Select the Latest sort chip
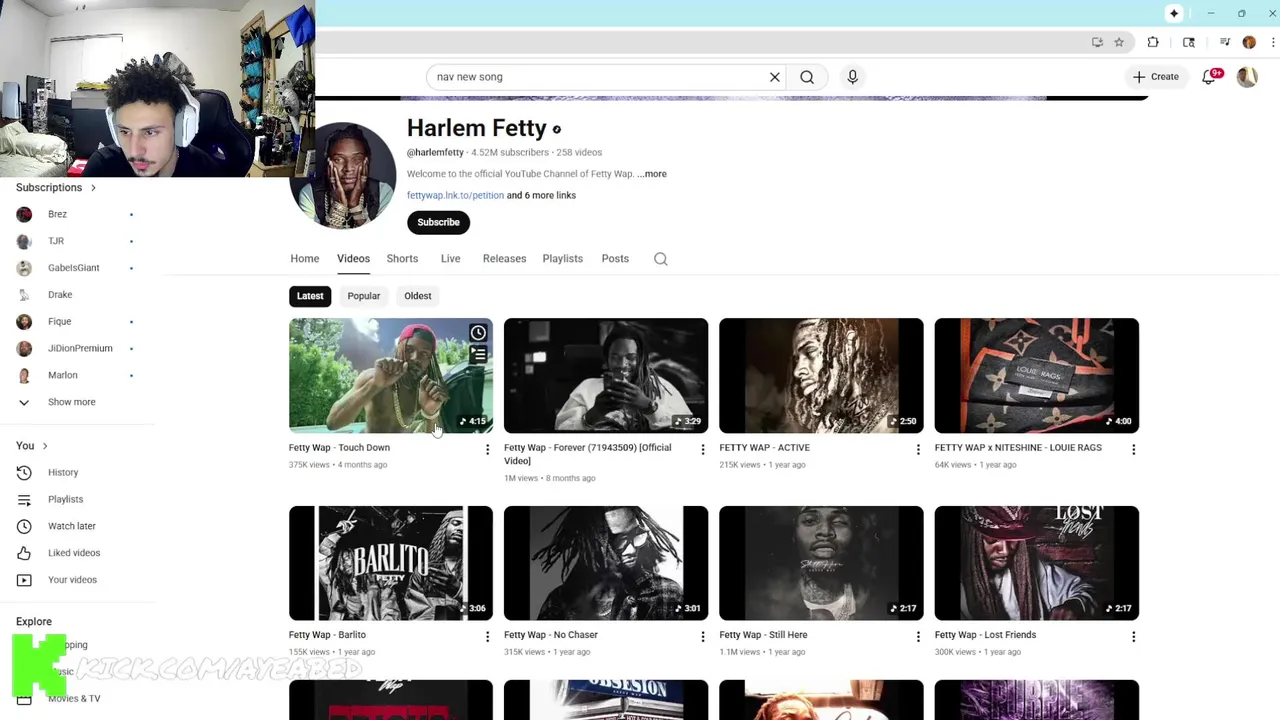The height and width of the screenshot is (720, 1280). 310,296
